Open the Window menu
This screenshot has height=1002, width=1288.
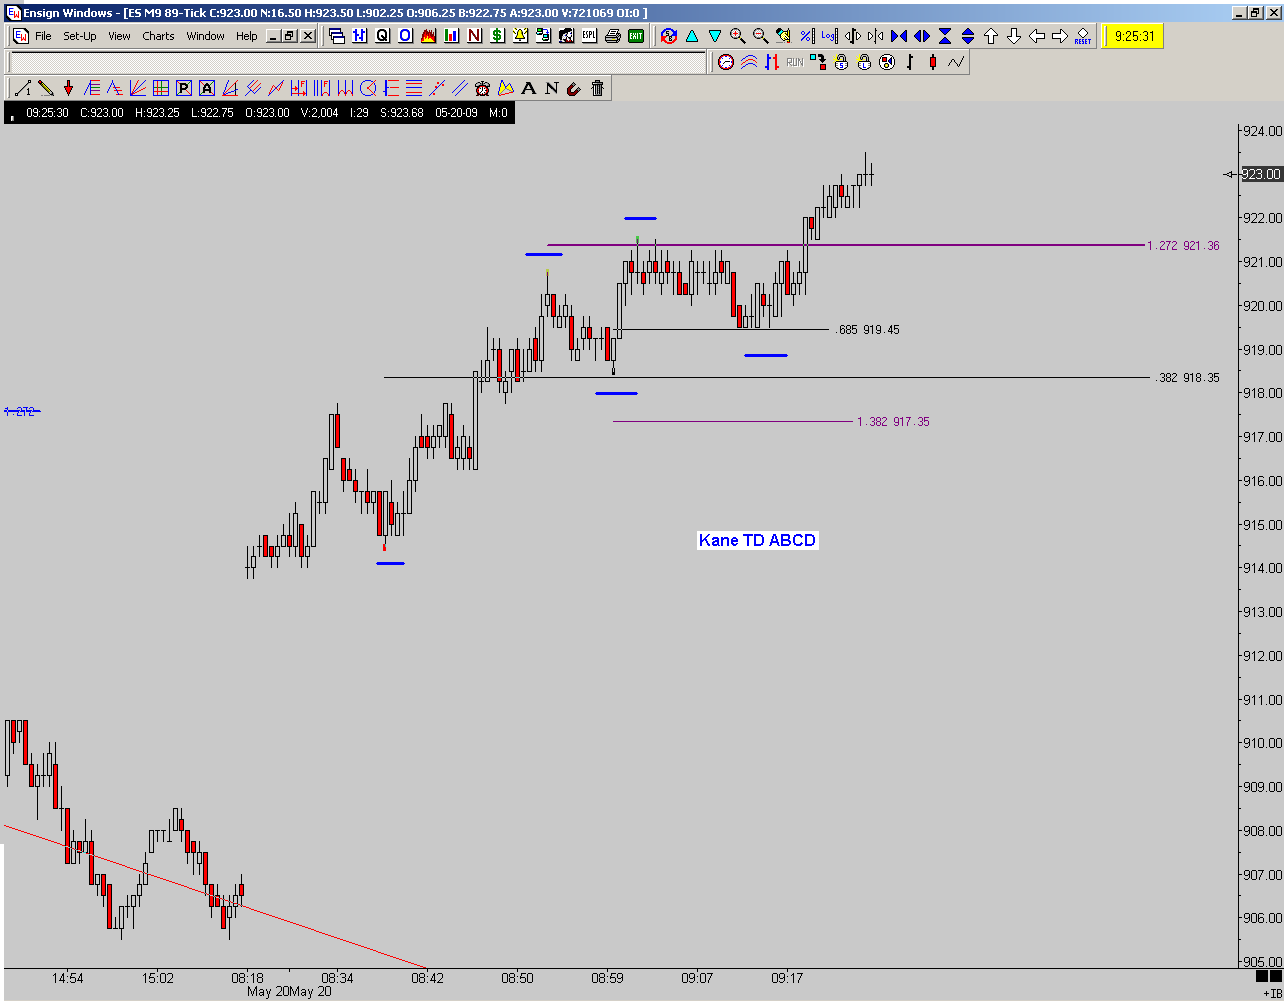[x=206, y=36]
